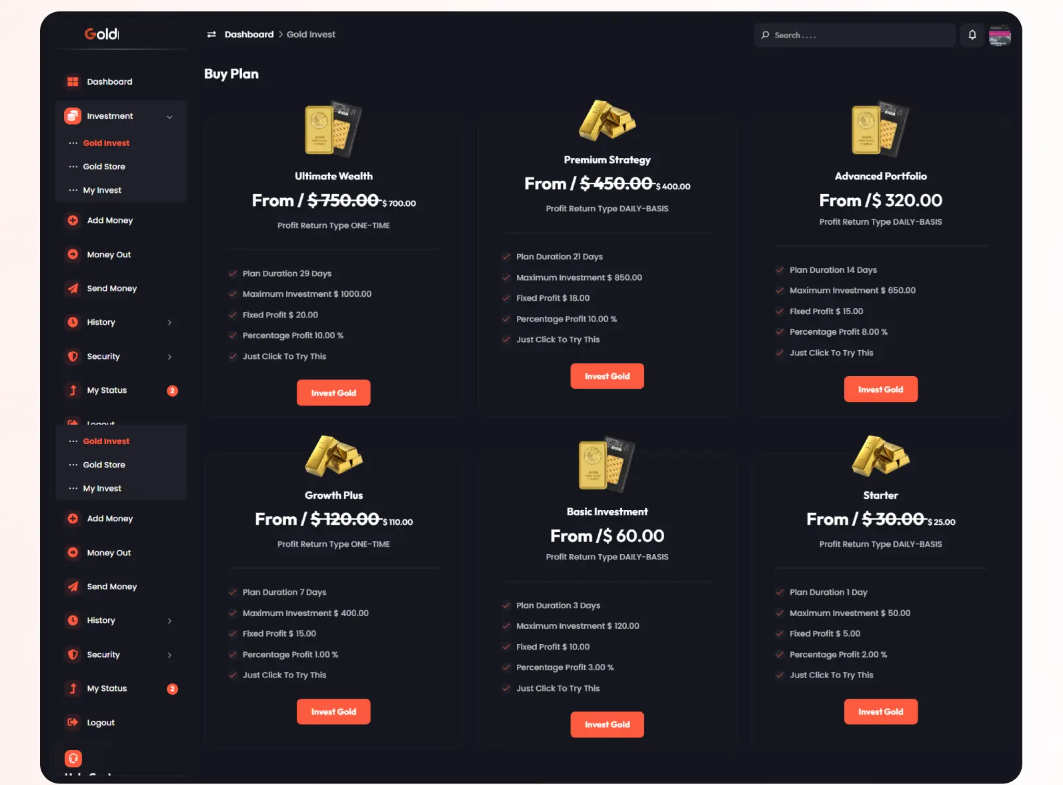Collapse the Investment menu chevron
This screenshot has width=1063, height=785.
[169, 117]
